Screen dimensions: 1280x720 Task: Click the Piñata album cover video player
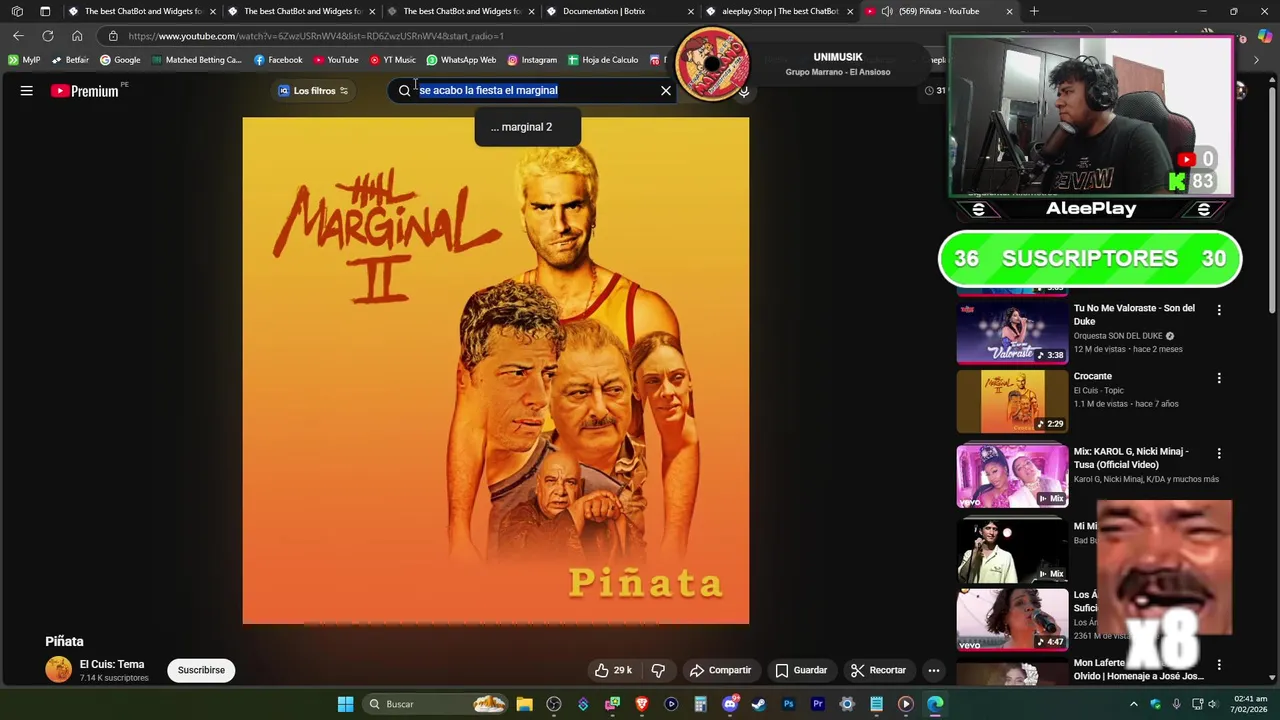[495, 371]
